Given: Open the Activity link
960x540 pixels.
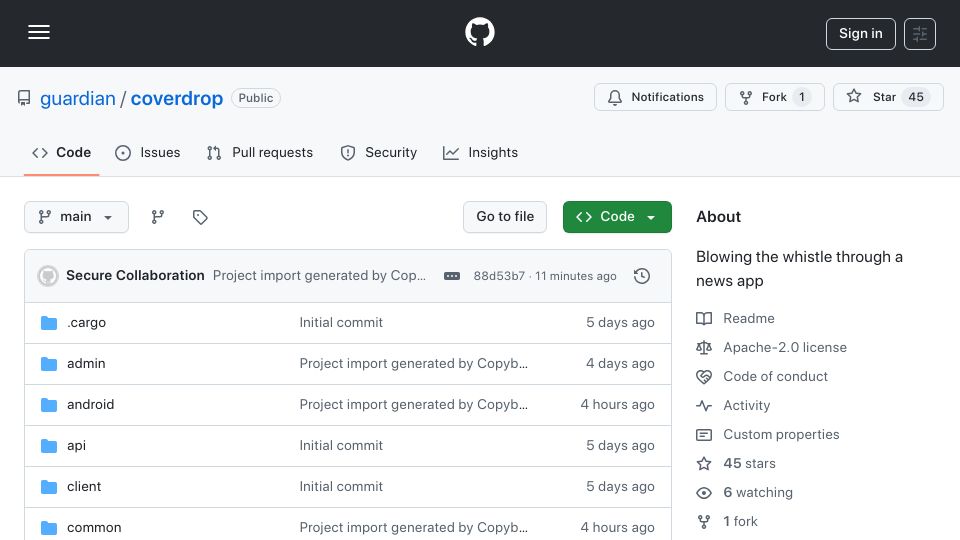Looking at the screenshot, I should pyautogui.click(x=746, y=405).
